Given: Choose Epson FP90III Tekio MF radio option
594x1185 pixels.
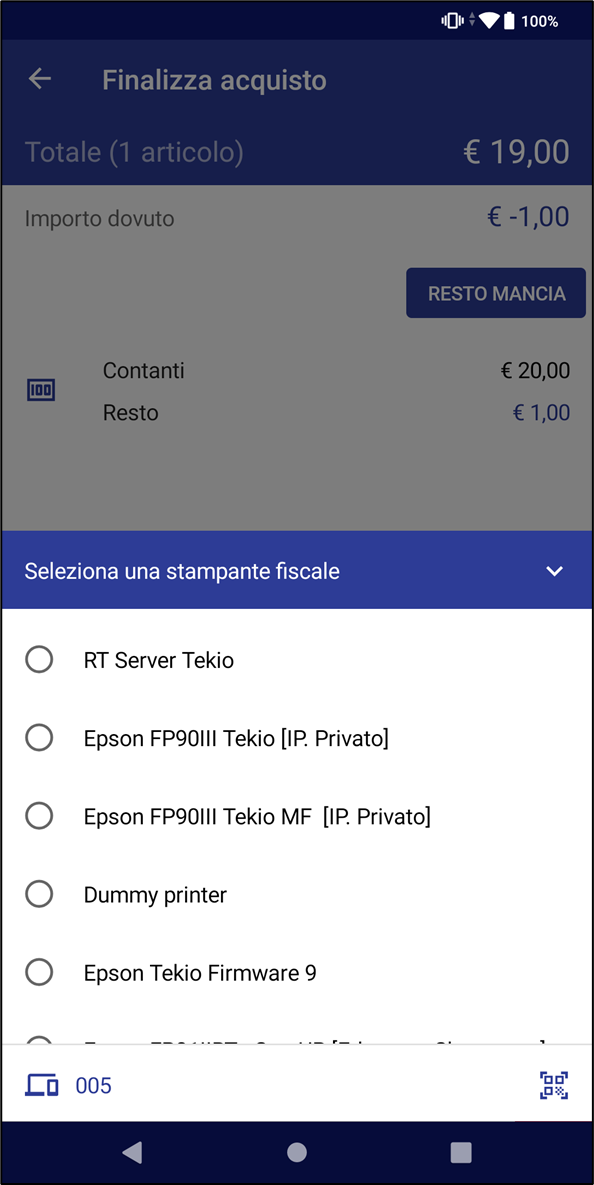Looking at the screenshot, I should [x=39, y=815].
